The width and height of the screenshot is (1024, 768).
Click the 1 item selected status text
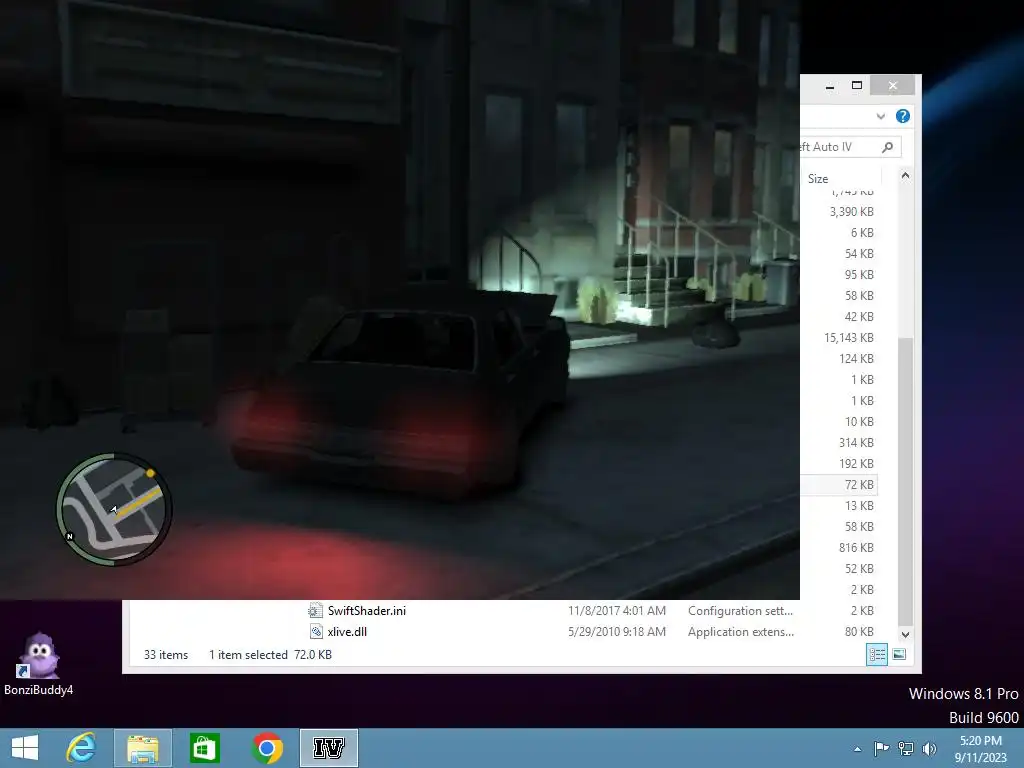click(248, 654)
